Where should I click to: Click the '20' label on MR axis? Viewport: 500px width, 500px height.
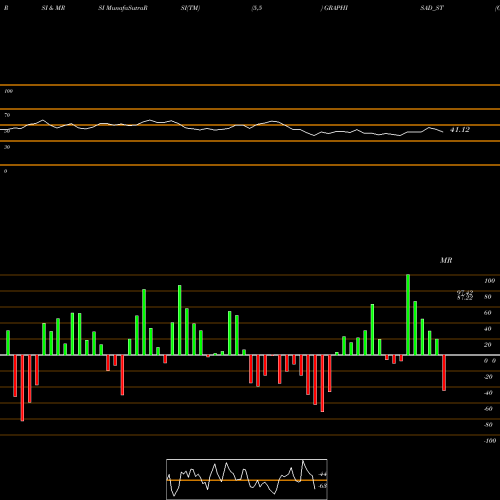(x=488, y=345)
